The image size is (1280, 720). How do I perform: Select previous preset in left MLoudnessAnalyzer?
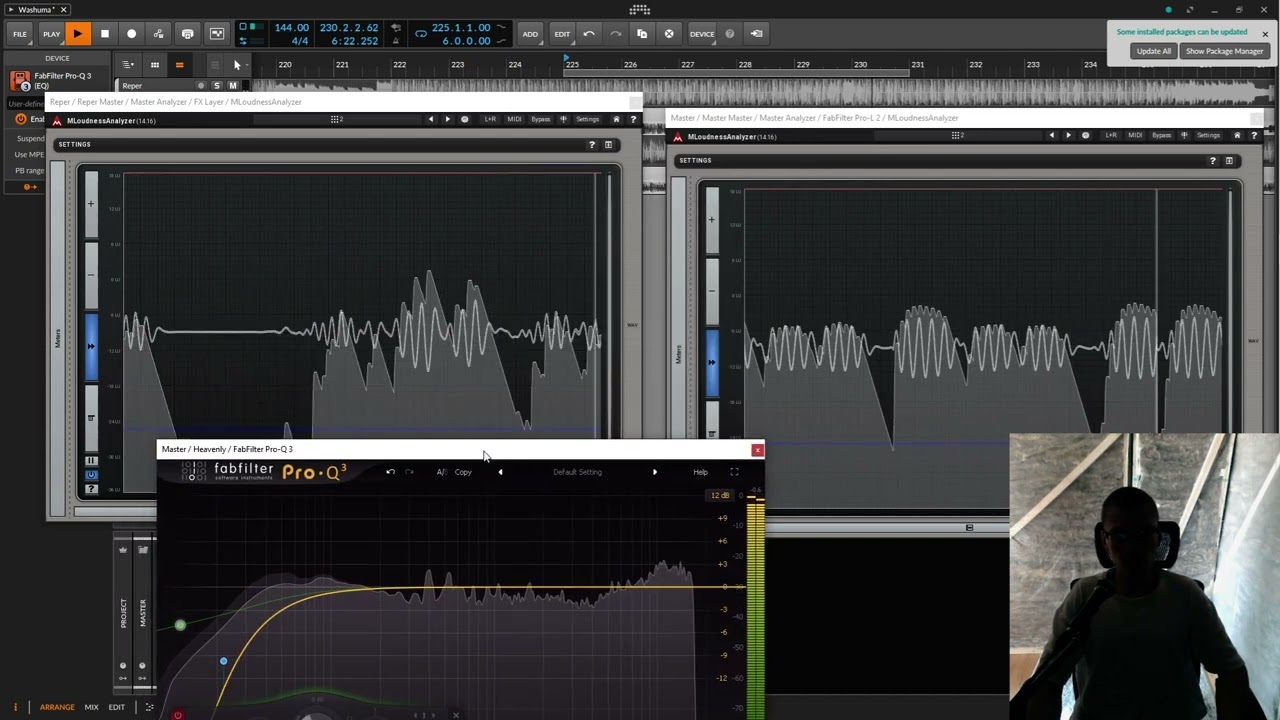[431, 119]
